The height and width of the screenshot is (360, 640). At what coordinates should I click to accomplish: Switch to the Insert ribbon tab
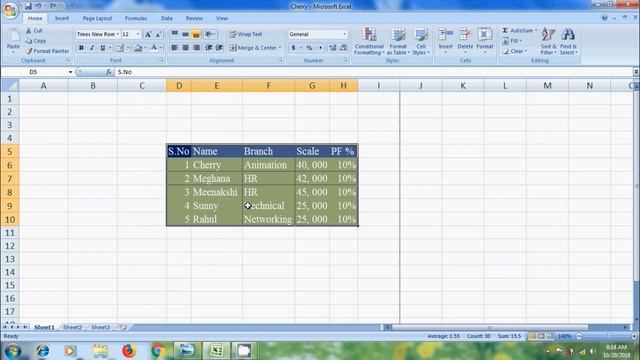point(62,18)
